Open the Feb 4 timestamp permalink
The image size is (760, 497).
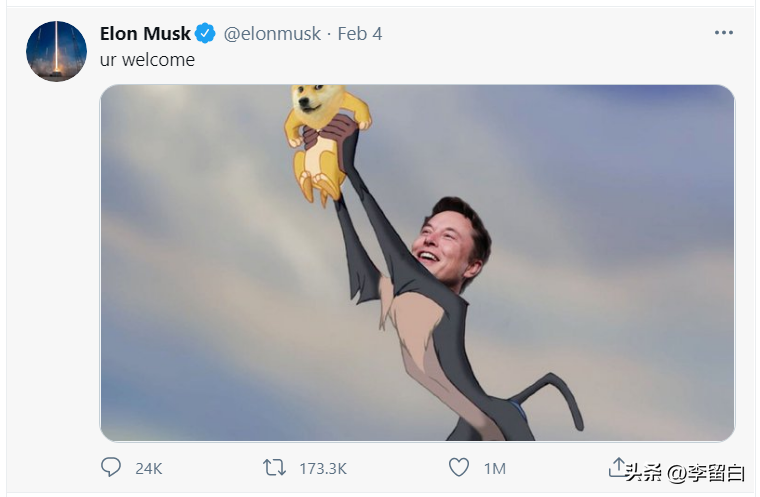[360, 34]
